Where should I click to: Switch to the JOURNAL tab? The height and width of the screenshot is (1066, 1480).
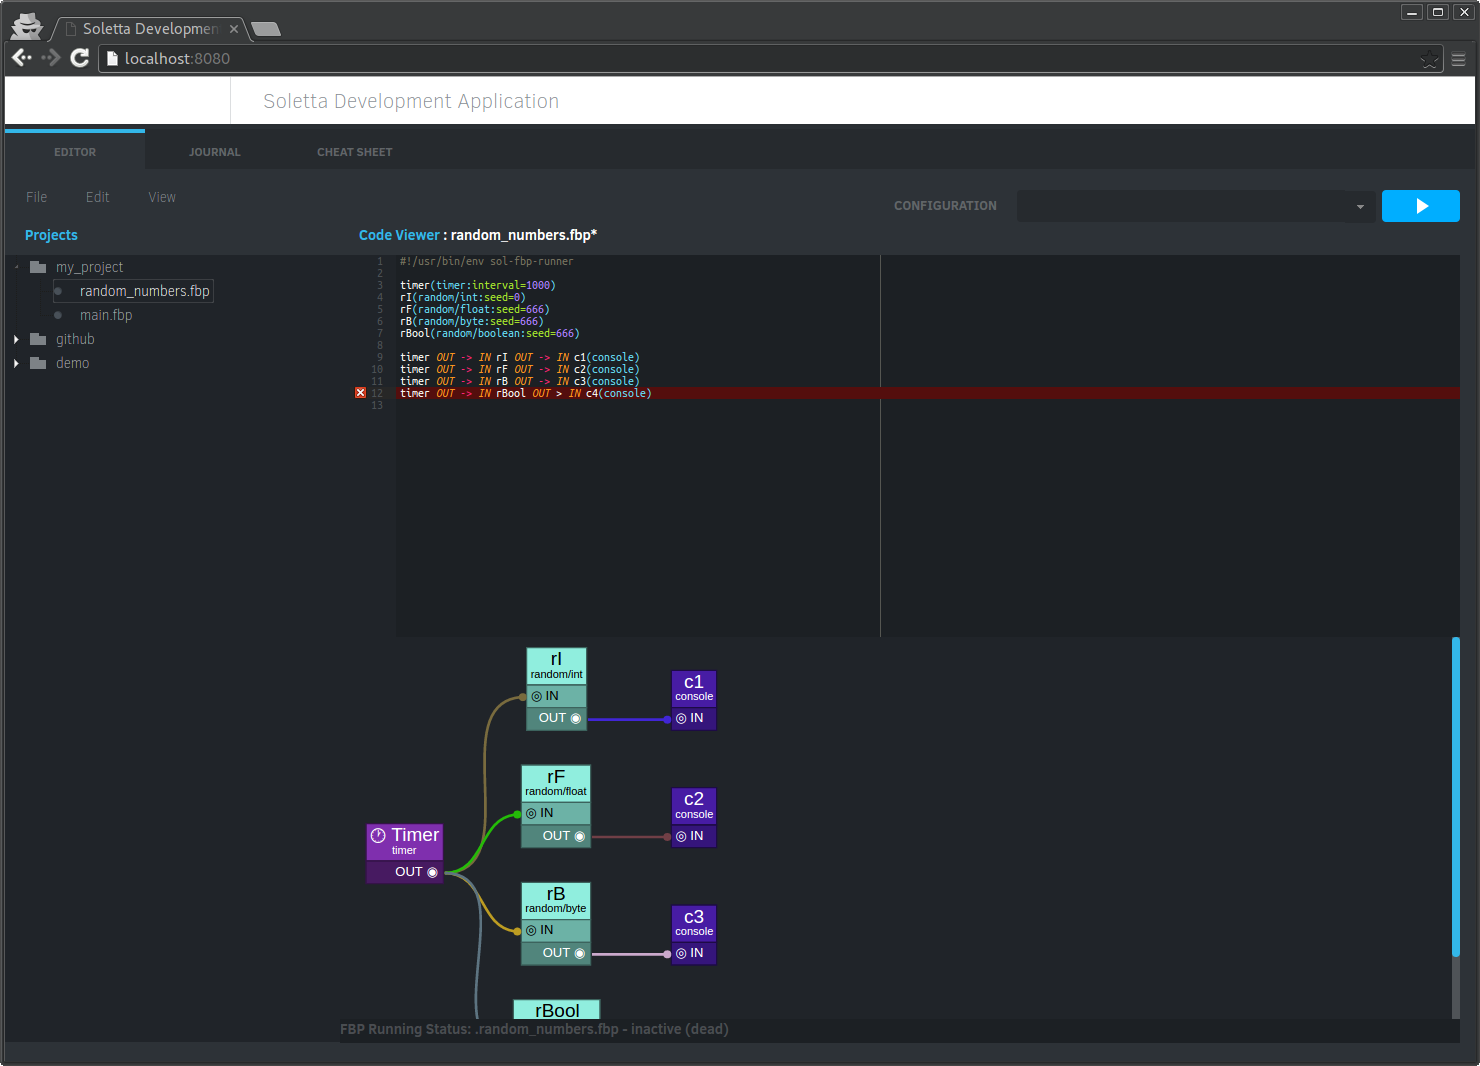coord(215,152)
